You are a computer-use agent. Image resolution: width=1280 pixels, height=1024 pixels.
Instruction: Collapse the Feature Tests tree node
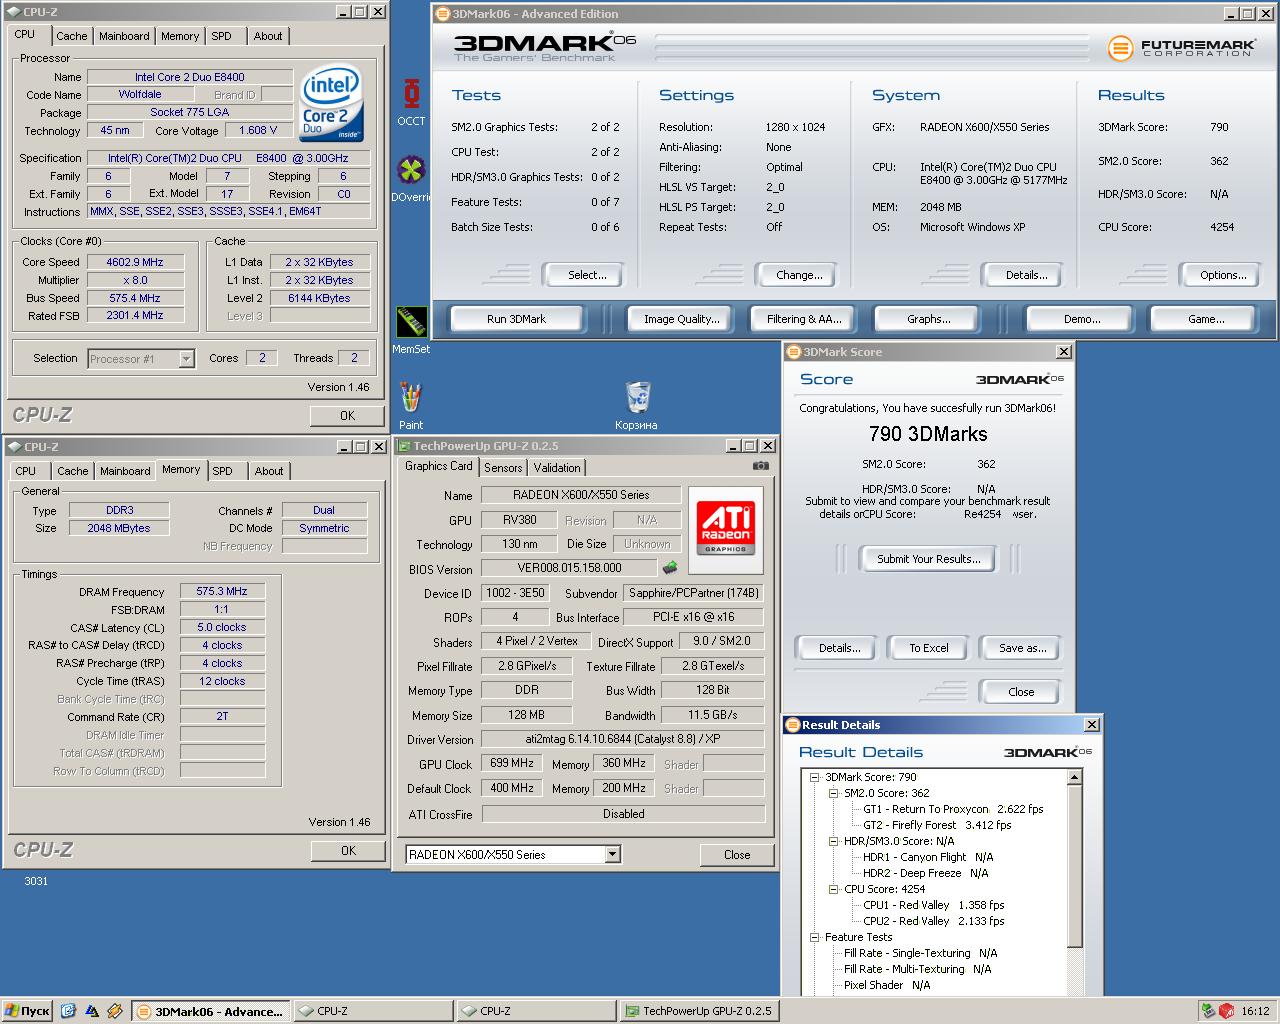click(x=815, y=937)
